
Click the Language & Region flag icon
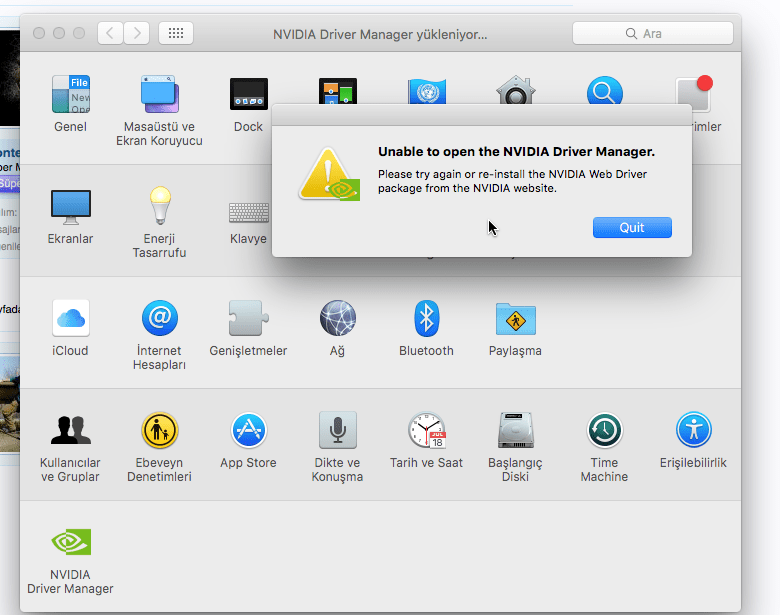click(426, 91)
